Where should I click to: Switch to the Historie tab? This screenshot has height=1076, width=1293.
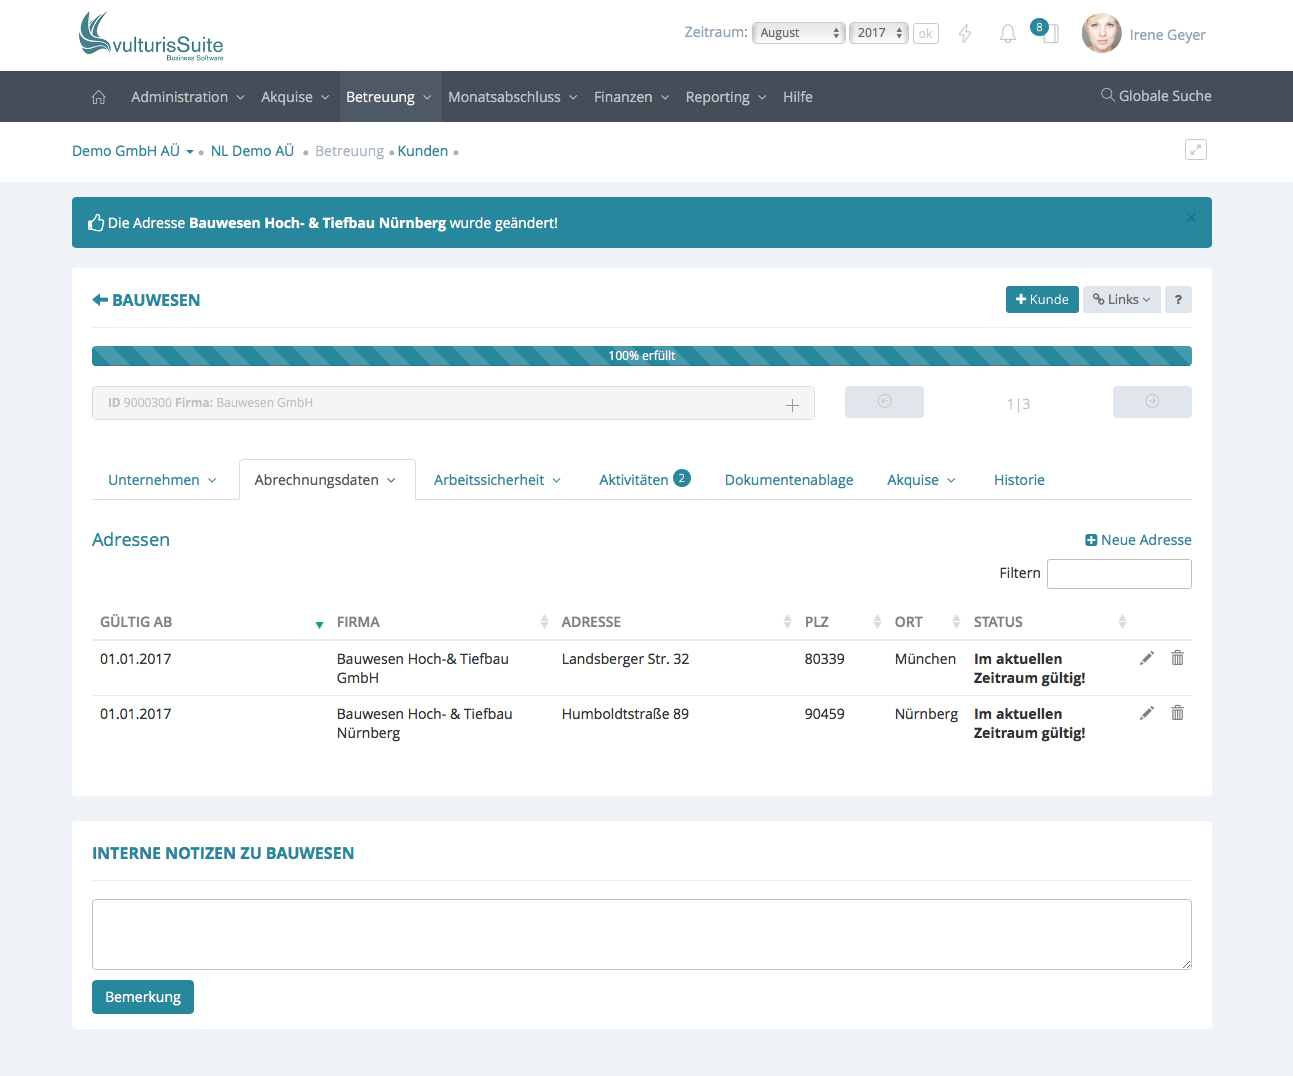pyautogui.click(x=1018, y=480)
